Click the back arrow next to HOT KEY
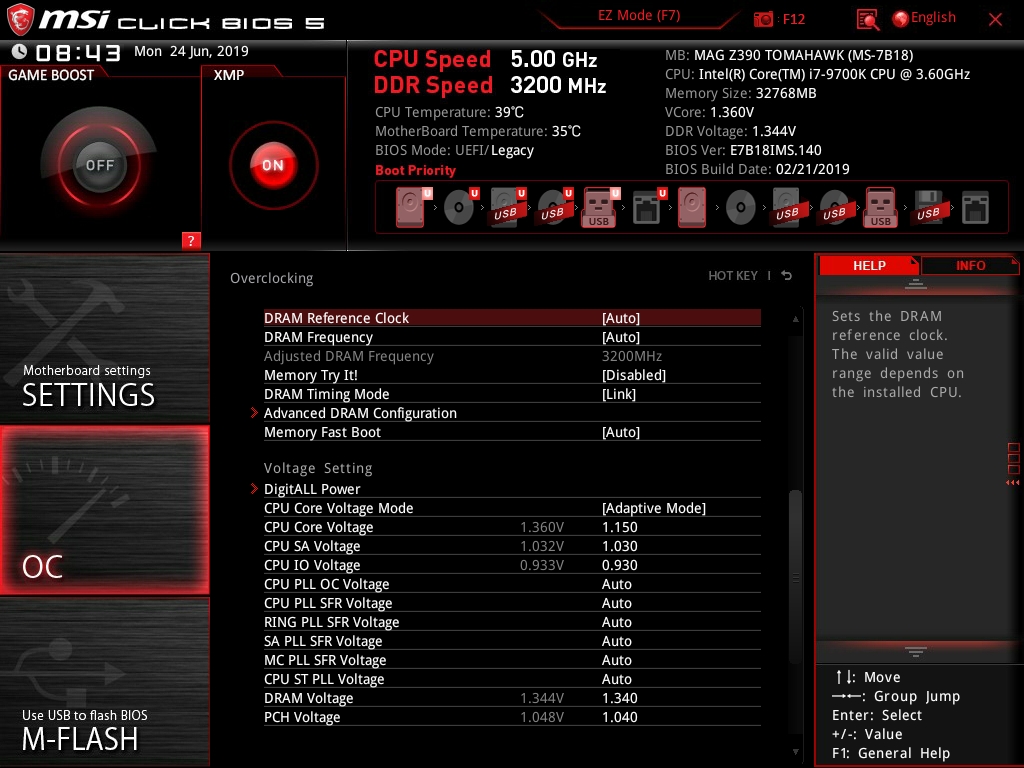The image size is (1024, 768). pos(787,276)
